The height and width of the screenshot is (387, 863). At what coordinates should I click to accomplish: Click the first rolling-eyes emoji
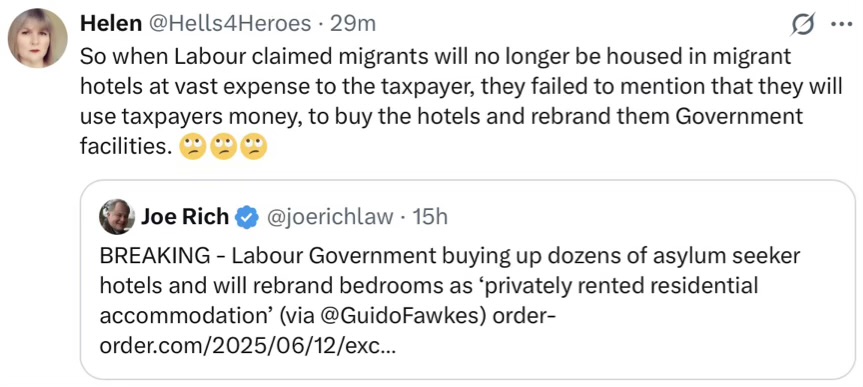[193, 147]
